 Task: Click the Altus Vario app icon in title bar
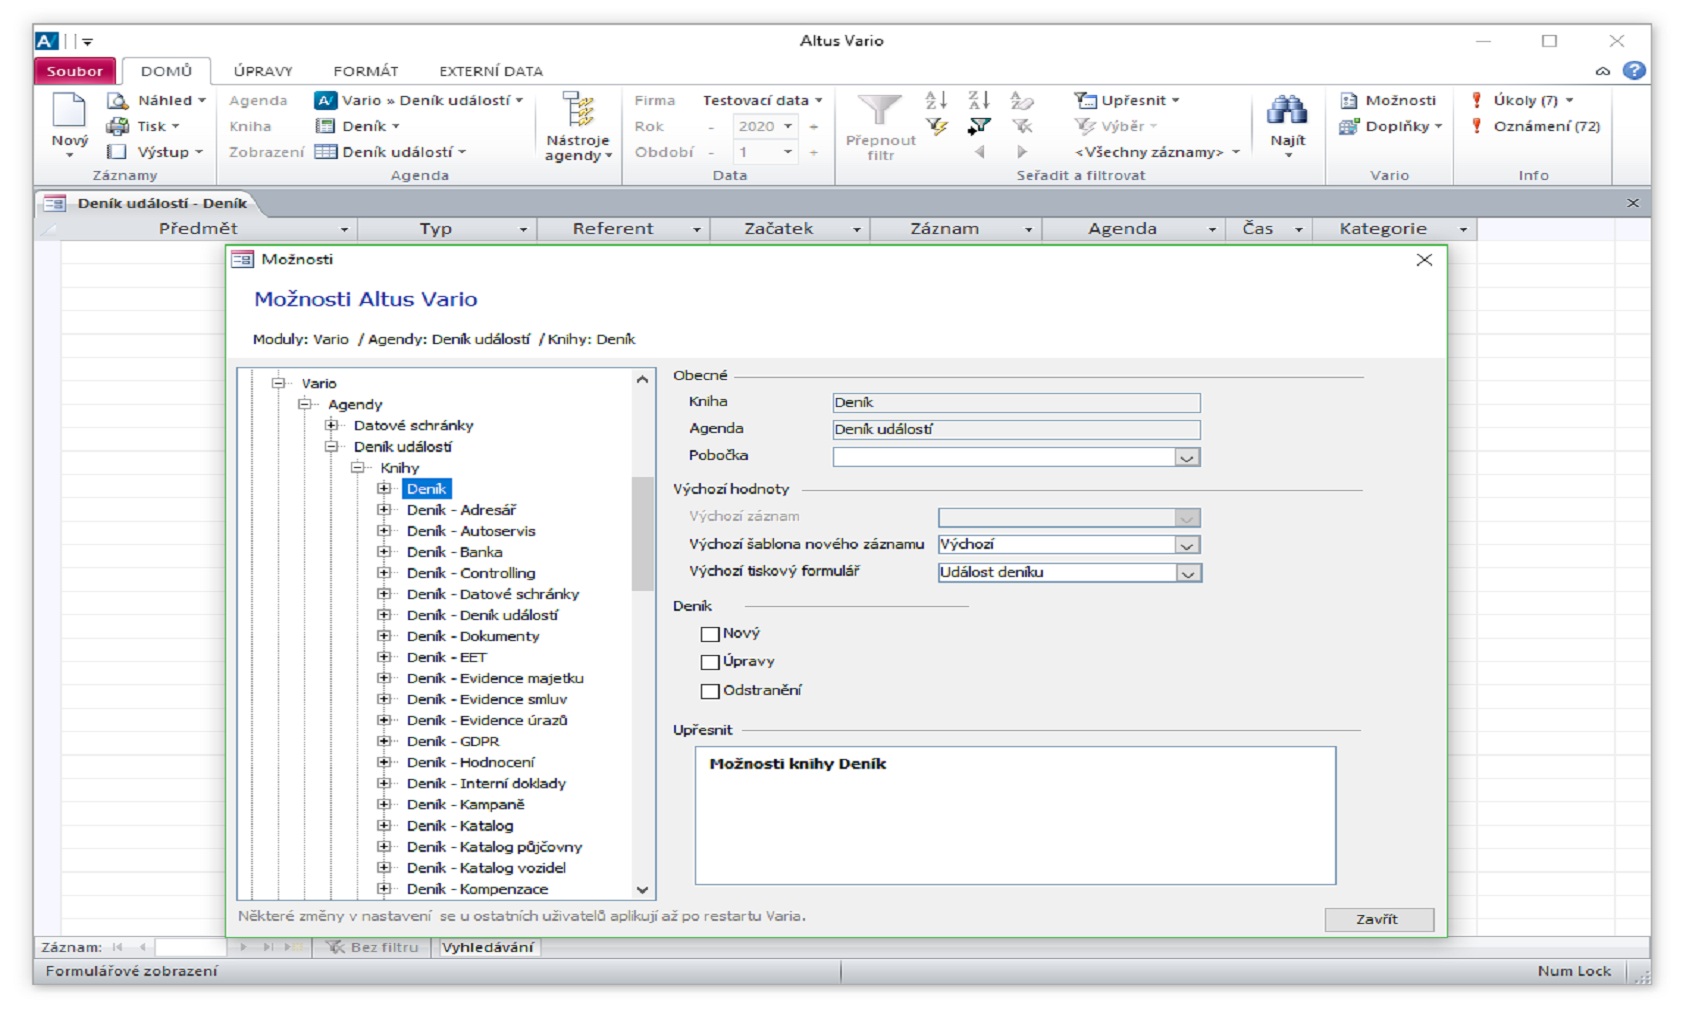tap(46, 41)
